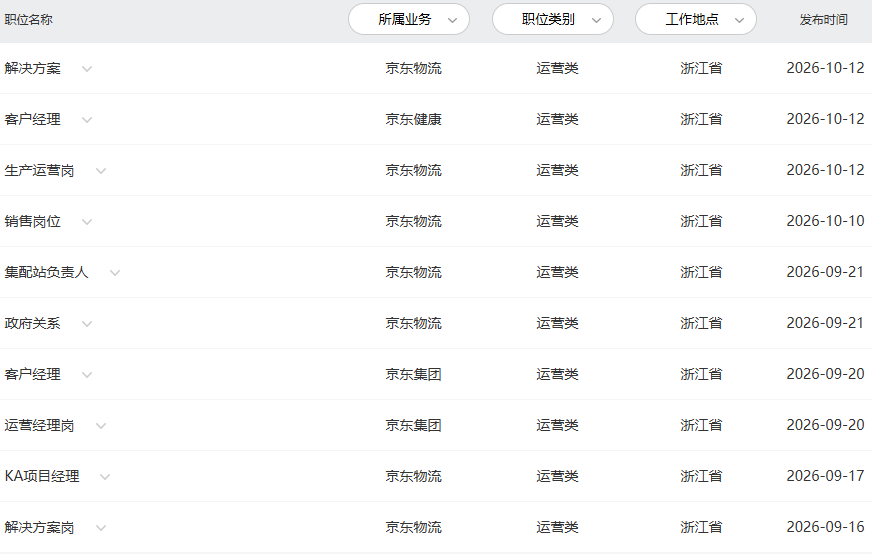Expand the KA项目经理 row chevron
872x554 pixels.
click(105, 477)
